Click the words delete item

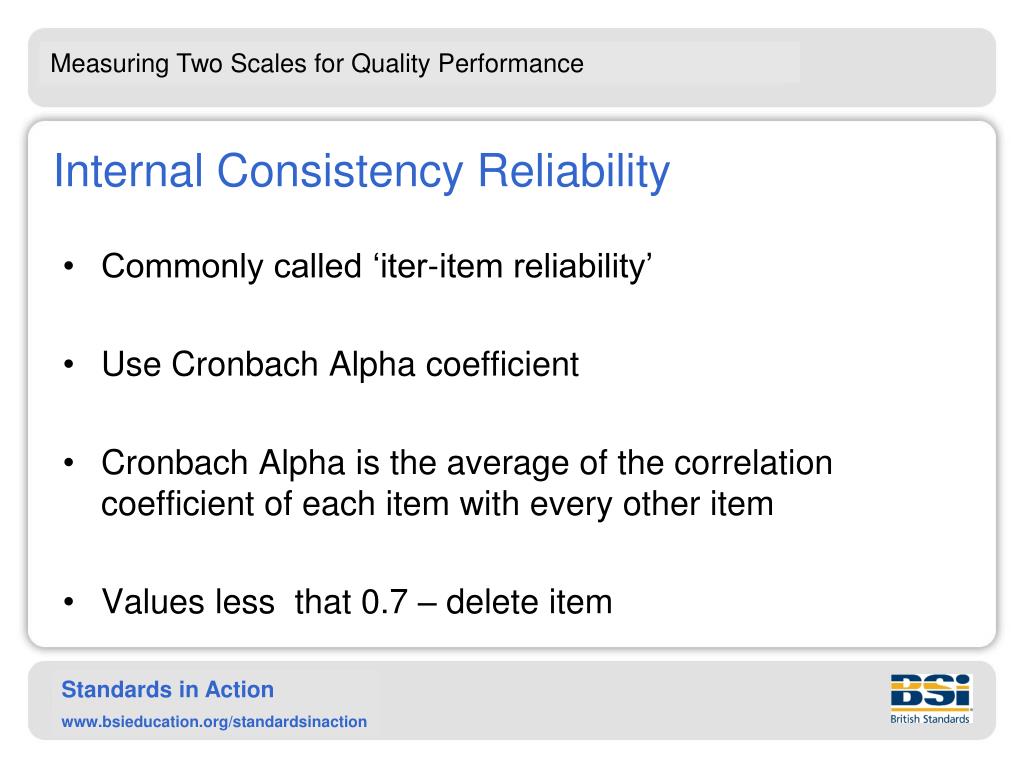tap(529, 601)
